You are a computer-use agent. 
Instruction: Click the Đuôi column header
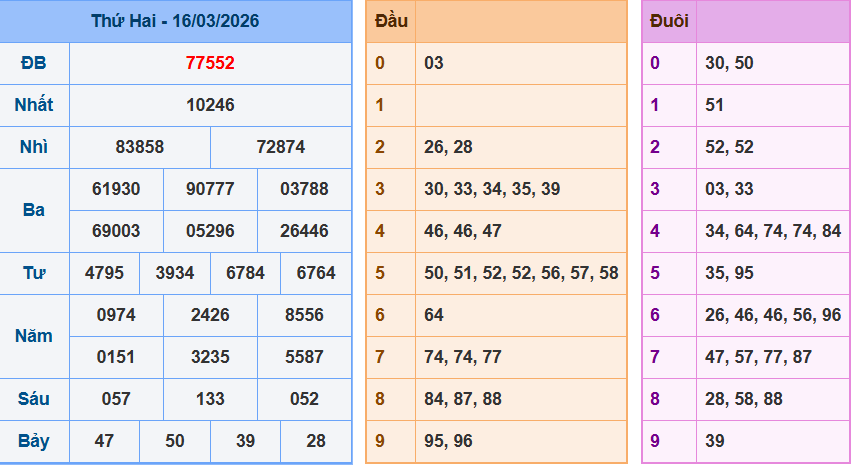point(669,21)
